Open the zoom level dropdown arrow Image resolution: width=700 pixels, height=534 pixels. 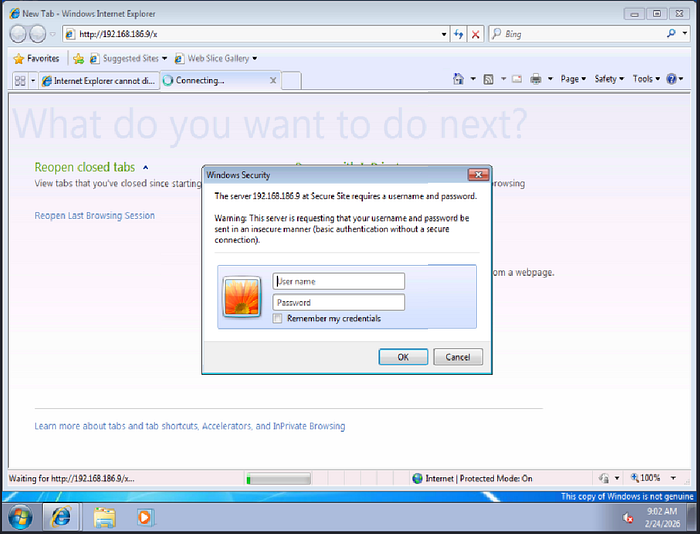tap(673, 478)
